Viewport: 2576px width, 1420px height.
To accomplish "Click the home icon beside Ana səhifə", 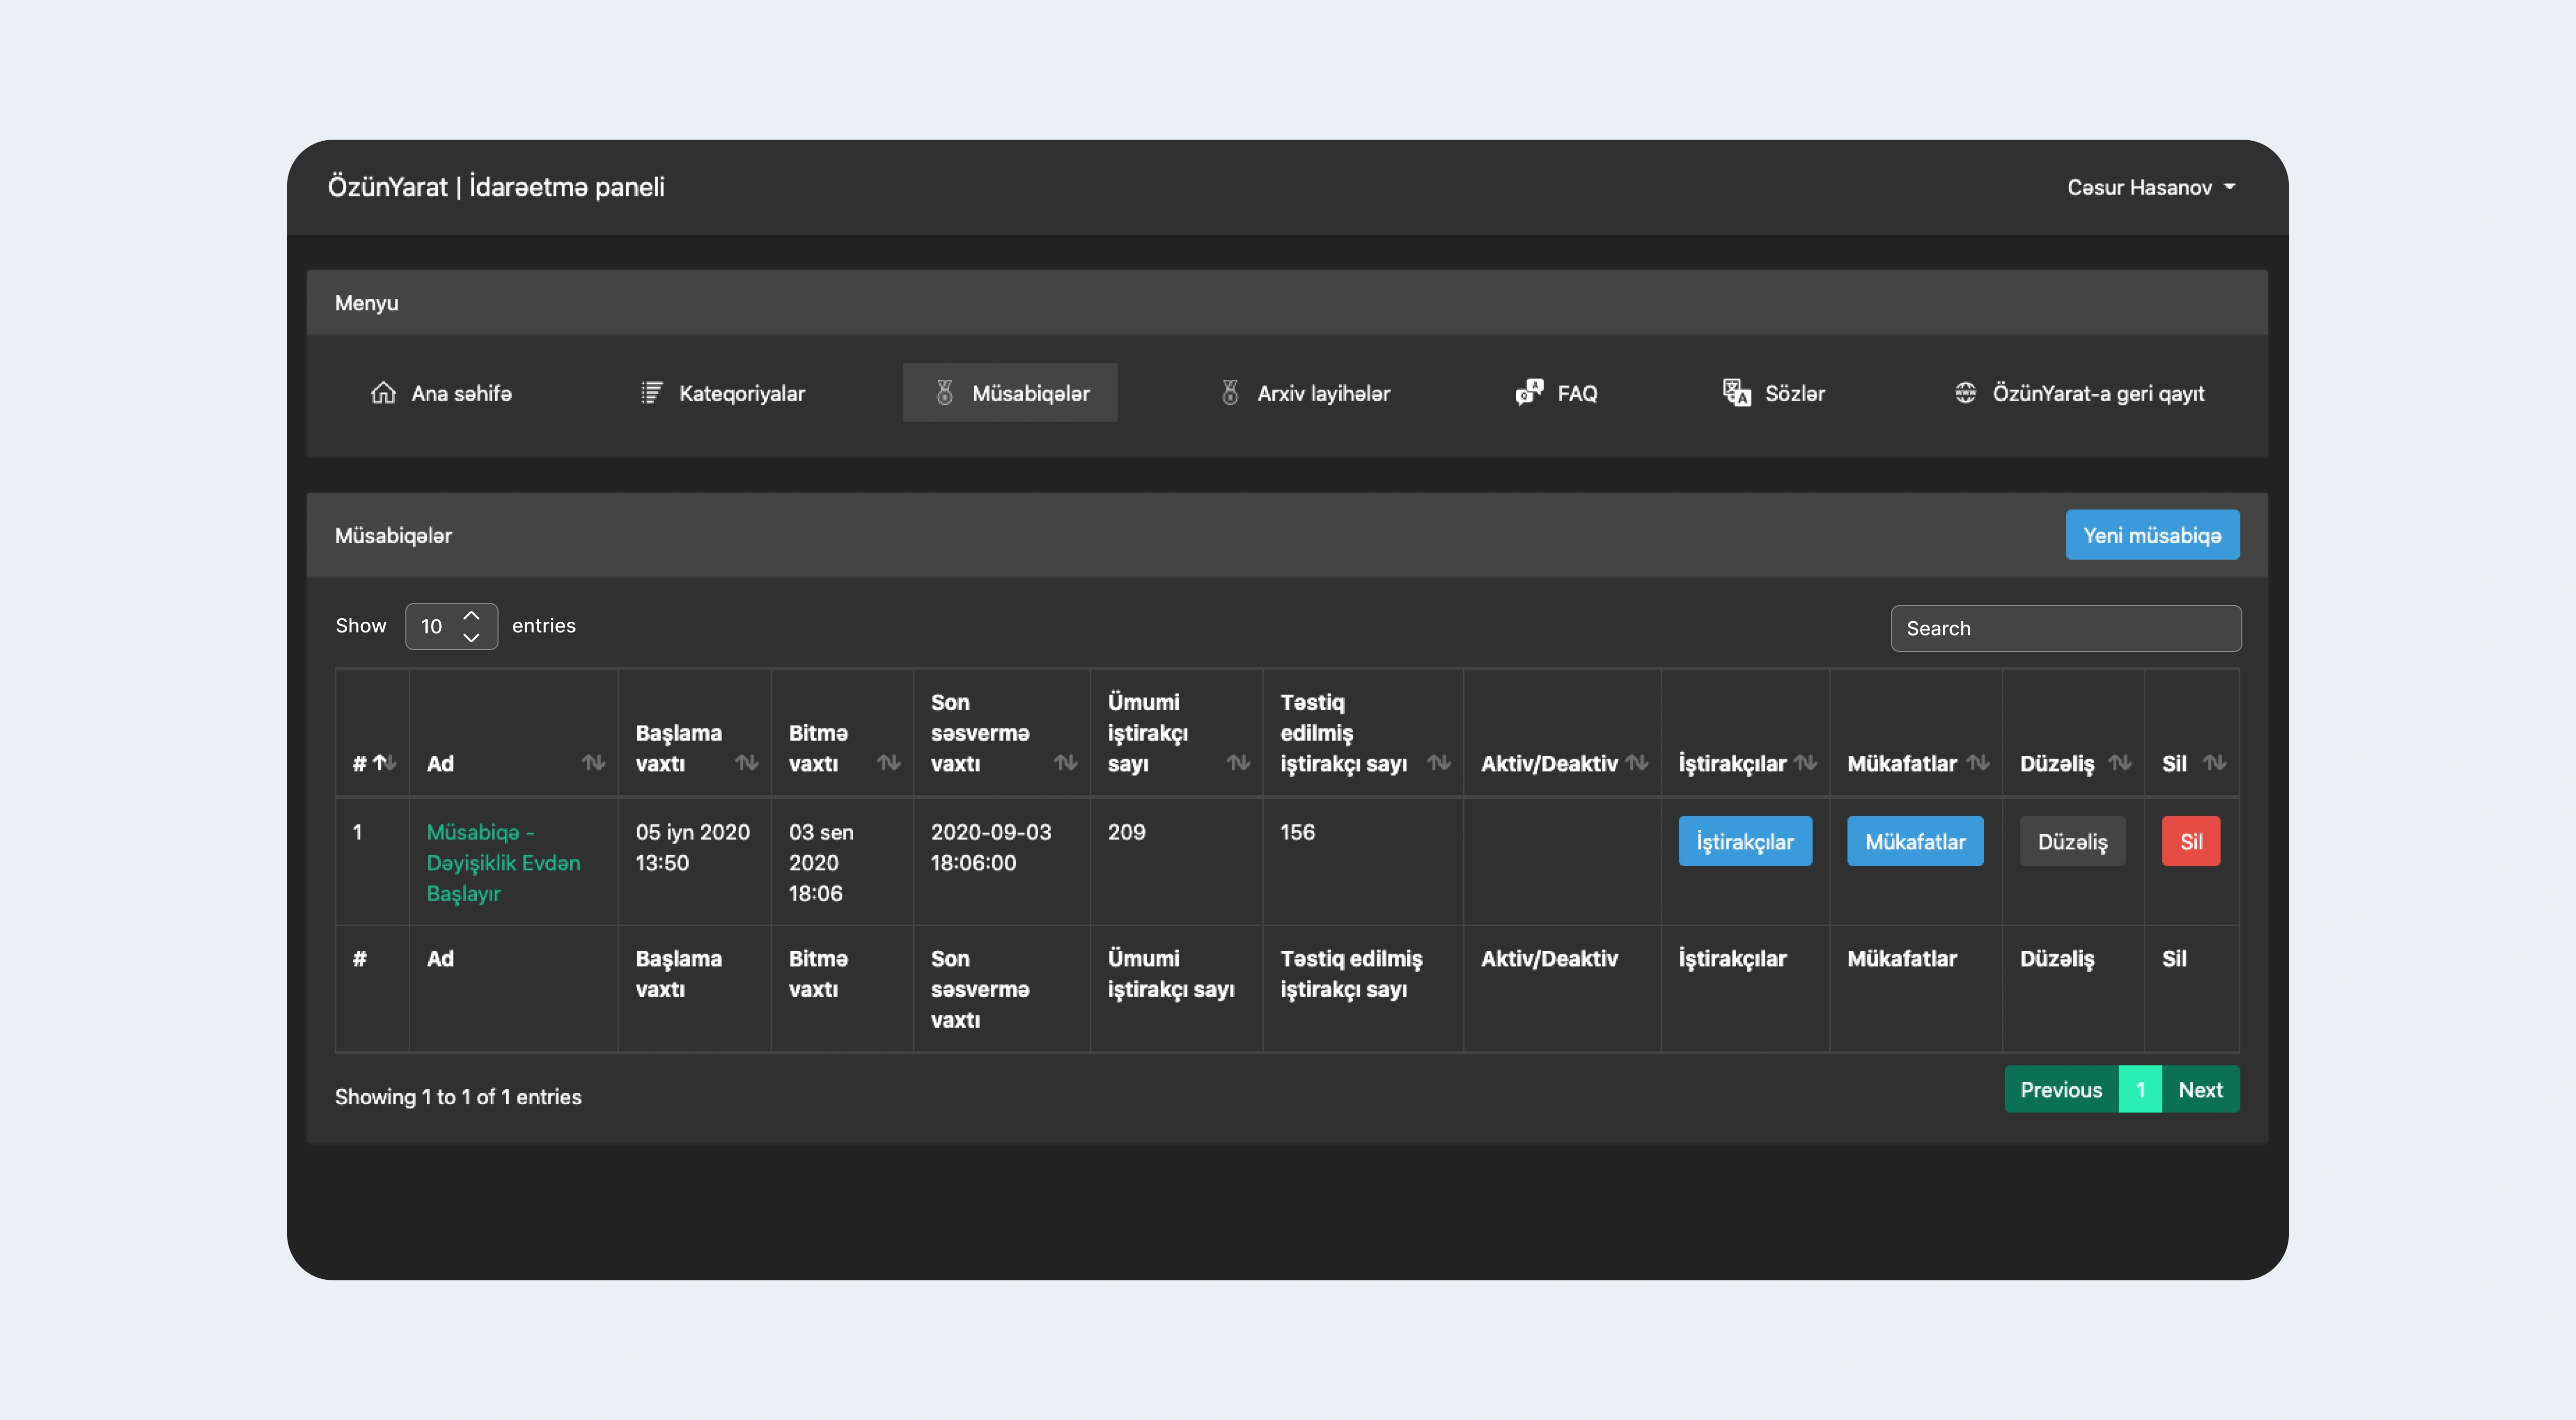I will [x=383, y=393].
